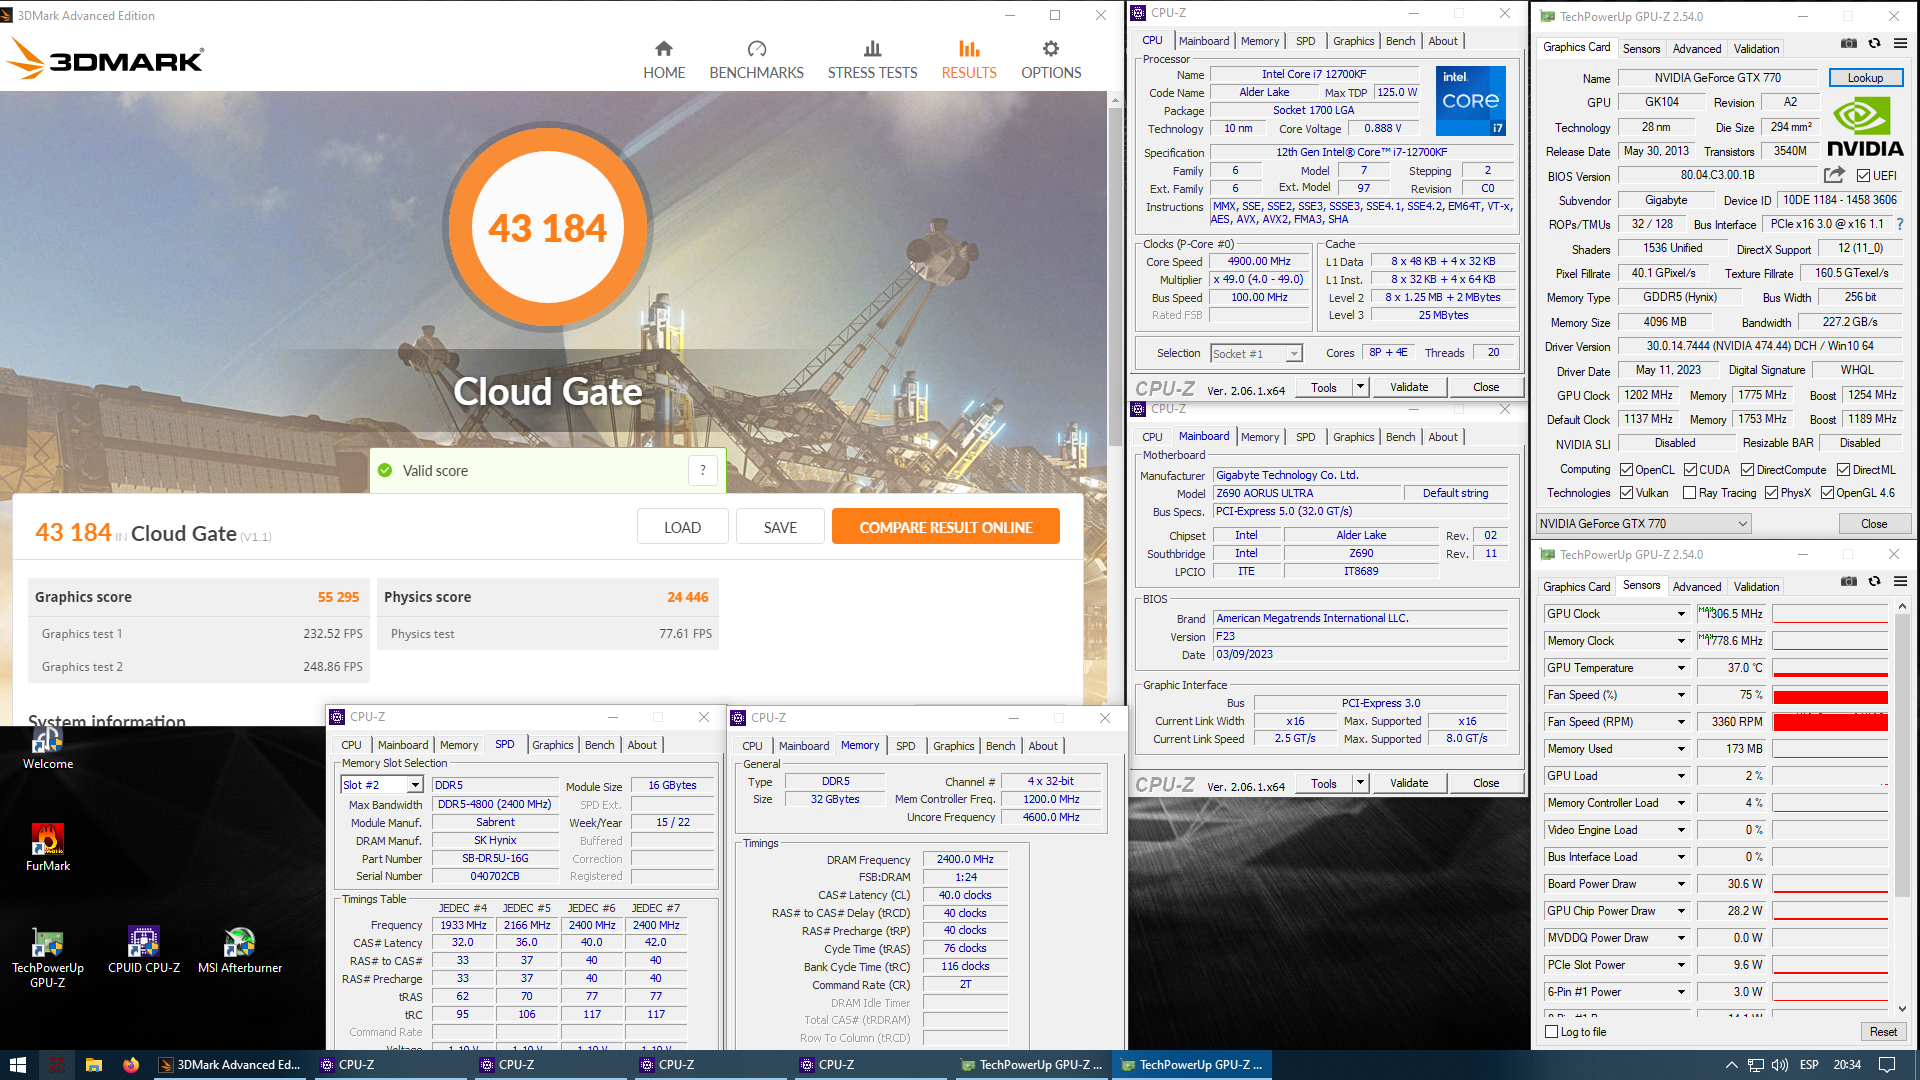Open the GPU-Z hamburger menu in the top window
Screen dimensions: 1920x1080
(1900, 43)
